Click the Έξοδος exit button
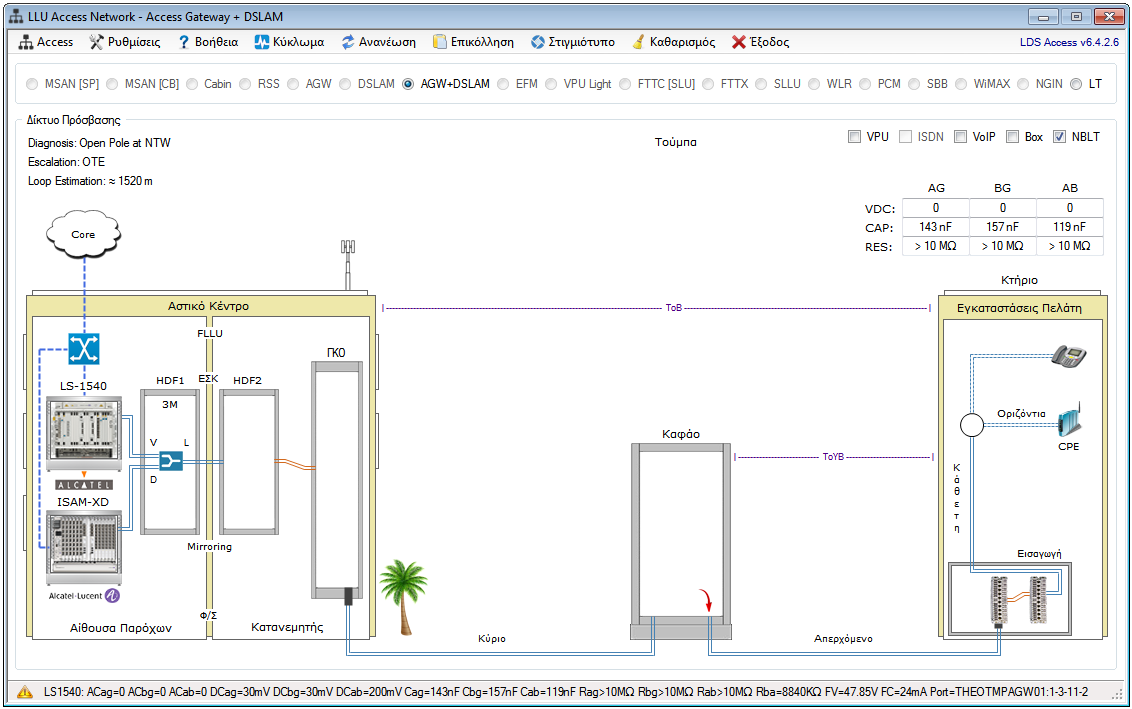This screenshot has width=1132, height=709. [x=761, y=42]
